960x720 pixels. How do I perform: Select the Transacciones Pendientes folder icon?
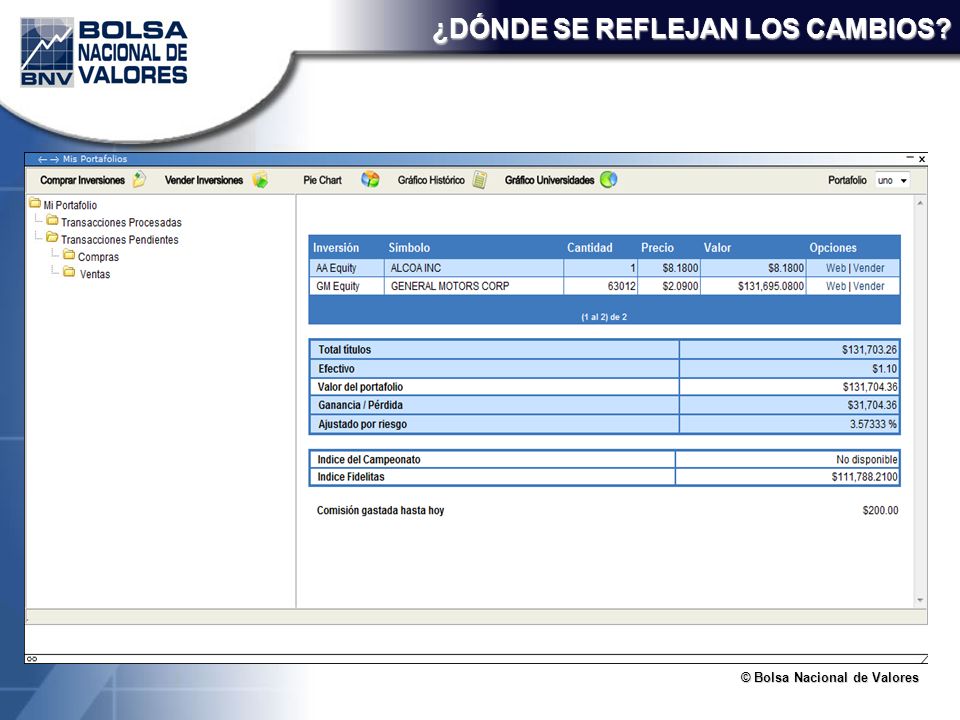(x=53, y=238)
